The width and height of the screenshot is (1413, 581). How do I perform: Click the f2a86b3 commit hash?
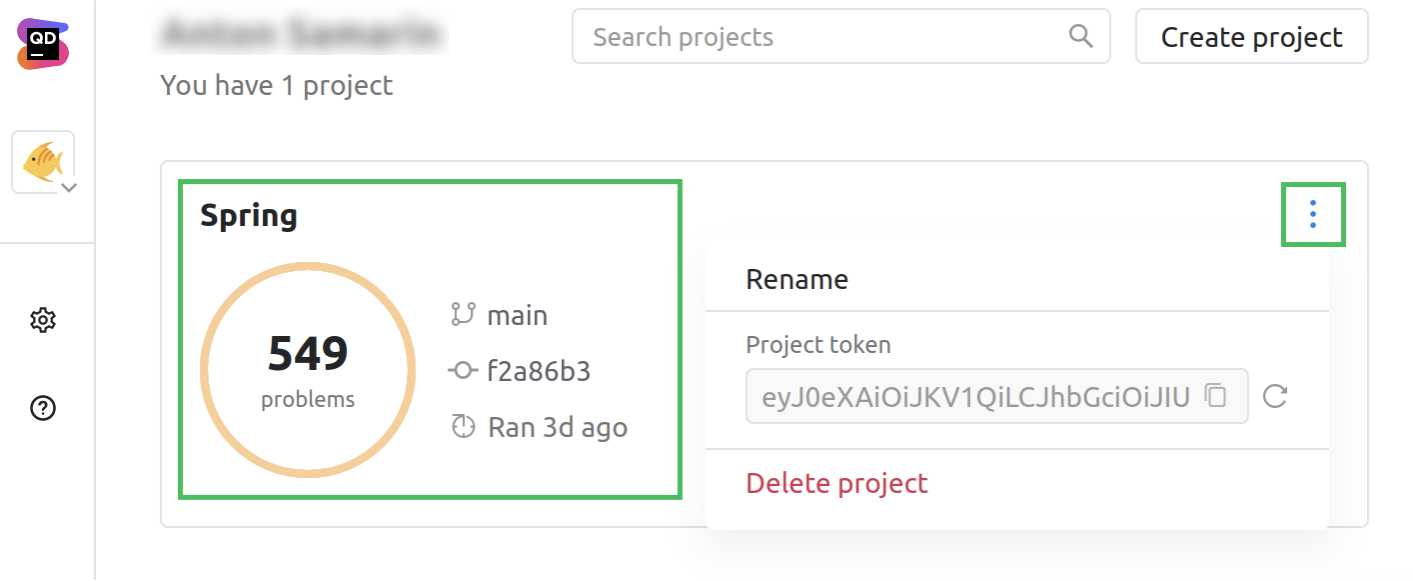pyautogui.click(x=539, y=372)
